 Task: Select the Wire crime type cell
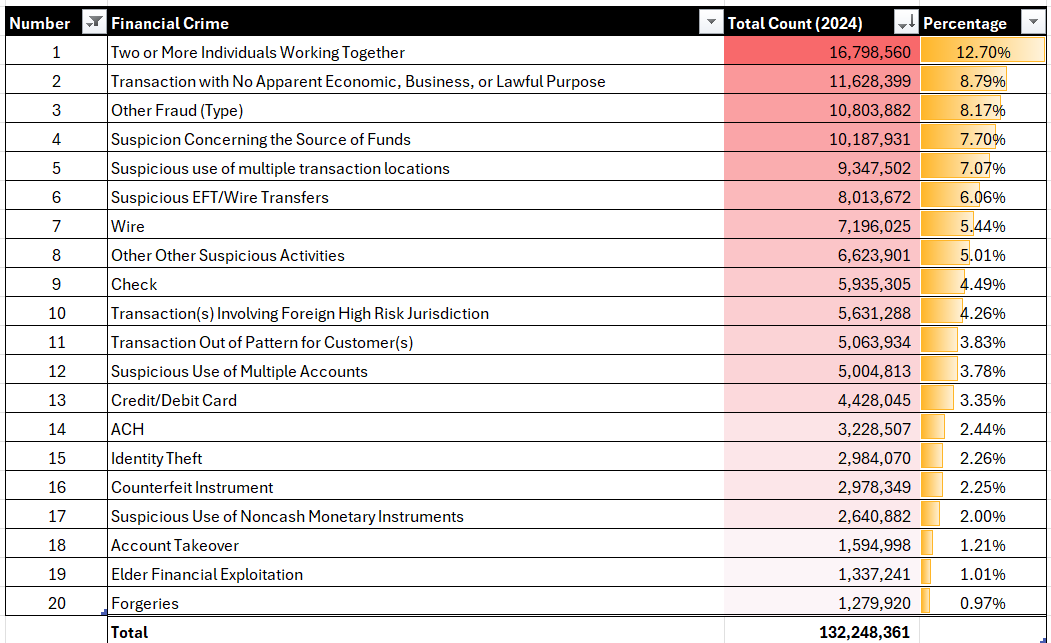pos(128,226)
